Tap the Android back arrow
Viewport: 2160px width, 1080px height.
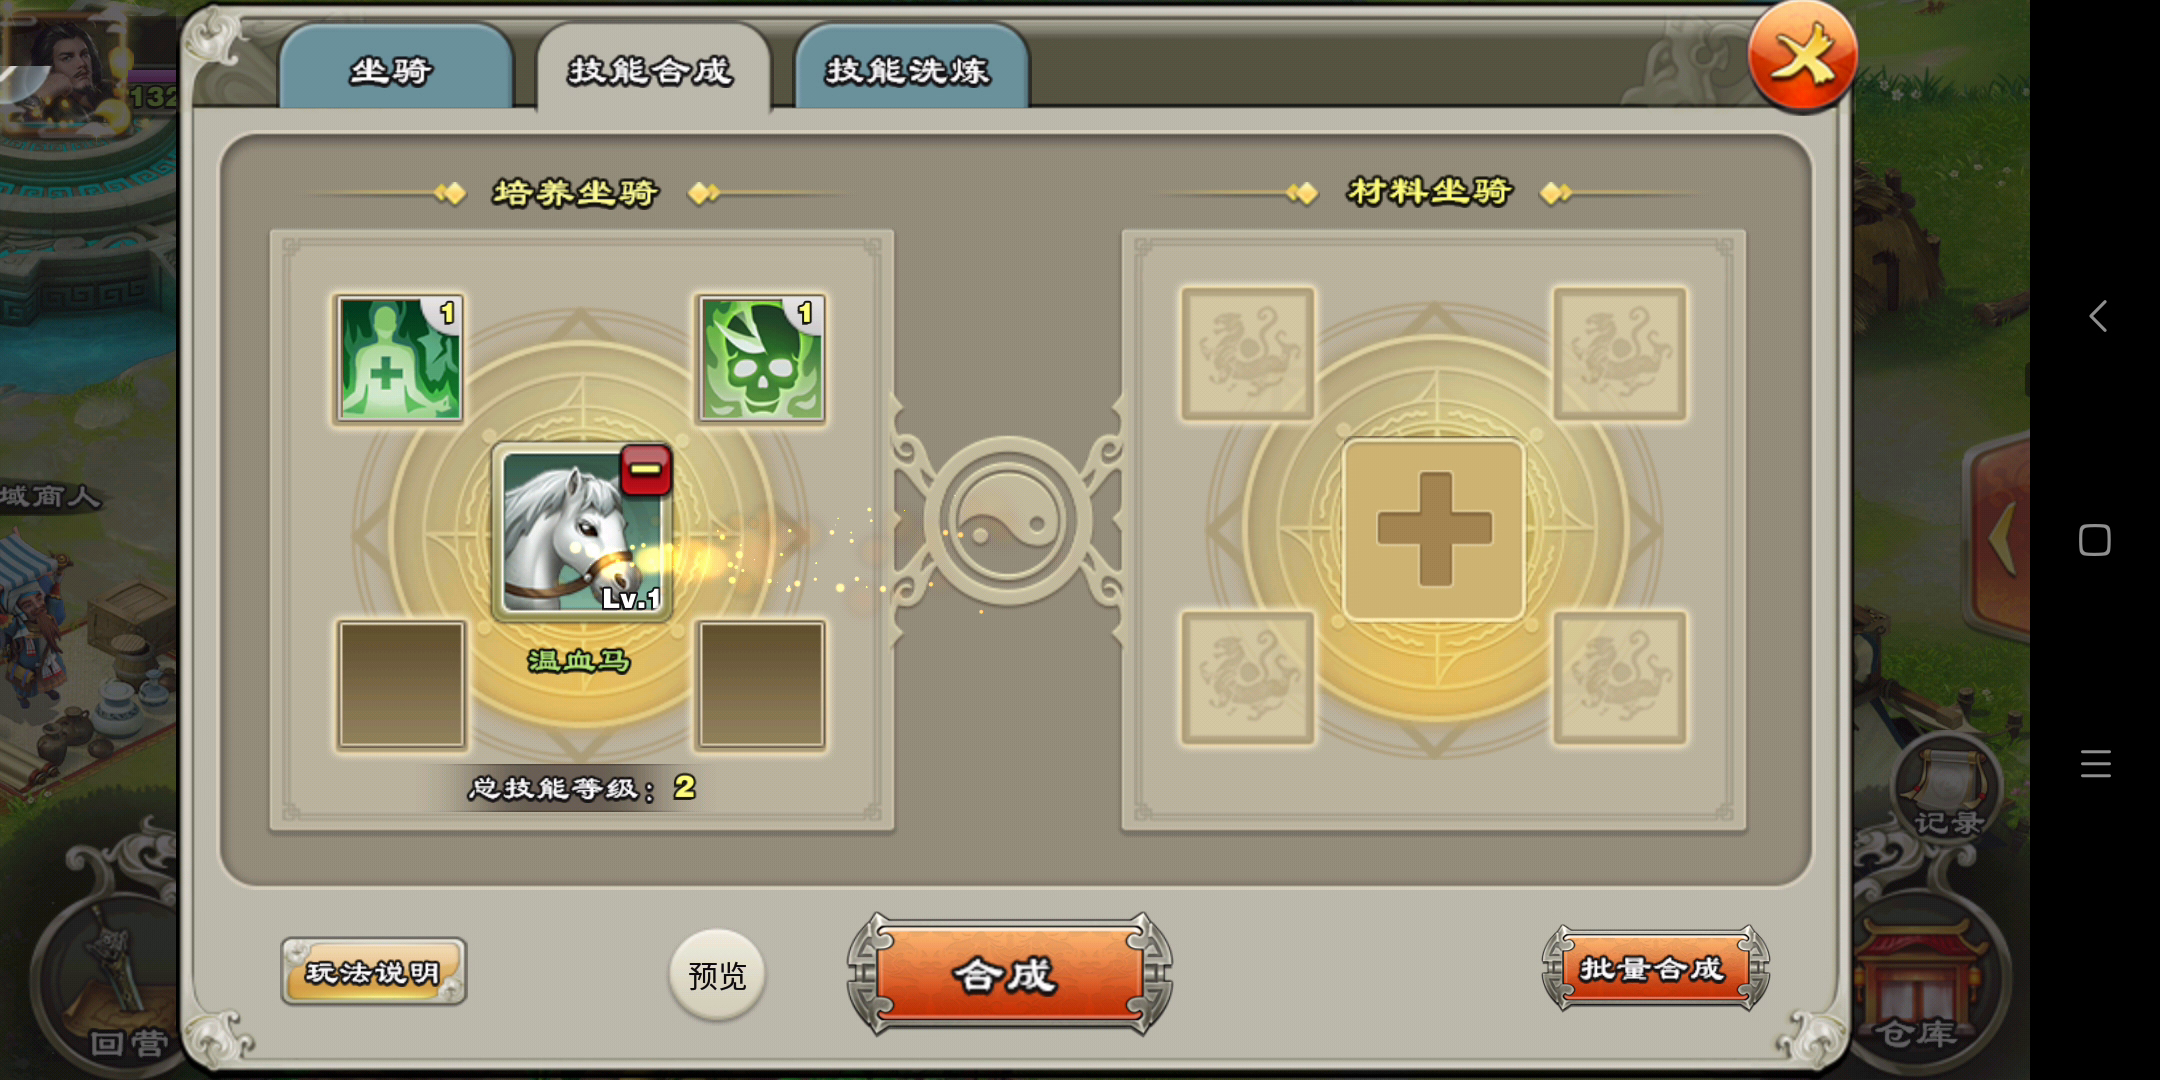pyautogui.click(x=2097, y=317)
